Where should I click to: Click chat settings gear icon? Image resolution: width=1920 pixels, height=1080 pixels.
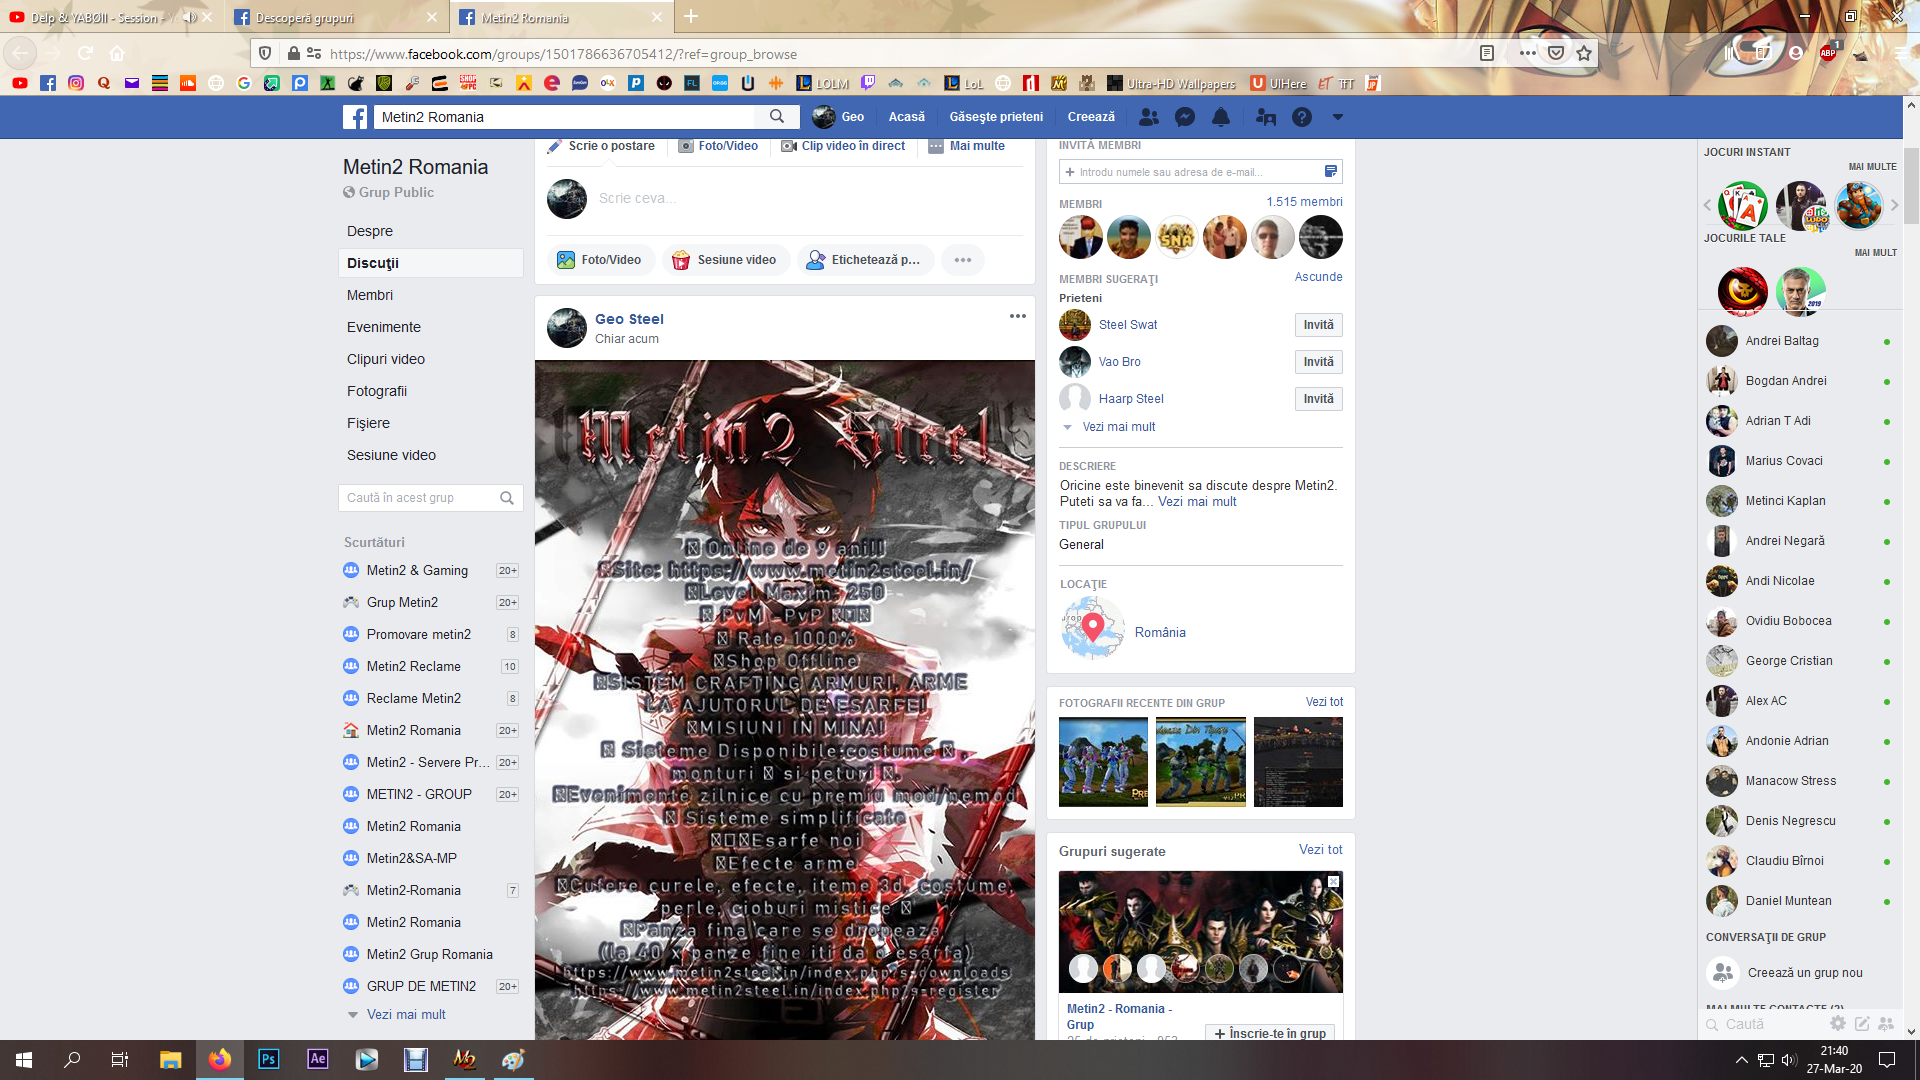(x=1837, y=1023)
